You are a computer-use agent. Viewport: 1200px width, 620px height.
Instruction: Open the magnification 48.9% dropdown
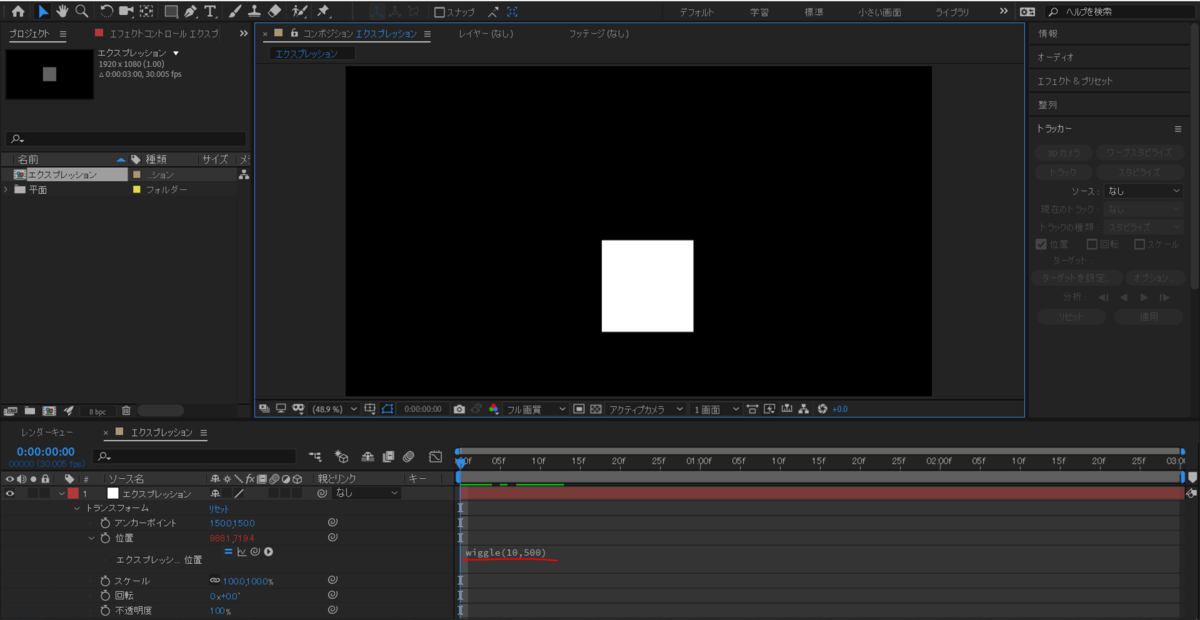(x=335, y=409)
